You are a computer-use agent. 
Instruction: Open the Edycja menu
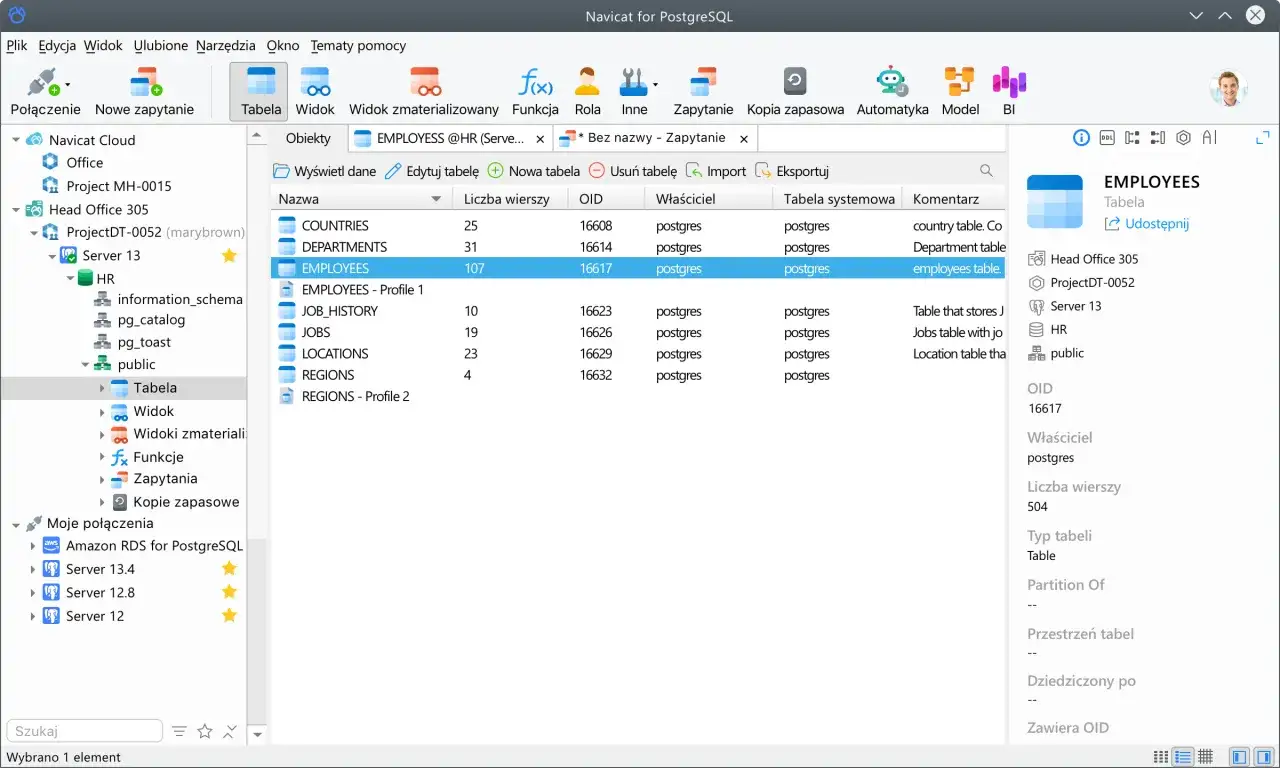[x=57, y=45]
